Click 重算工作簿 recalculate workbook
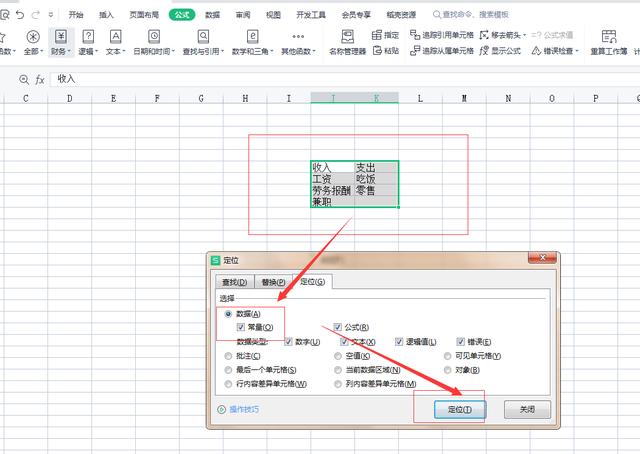 pos(609,42)
